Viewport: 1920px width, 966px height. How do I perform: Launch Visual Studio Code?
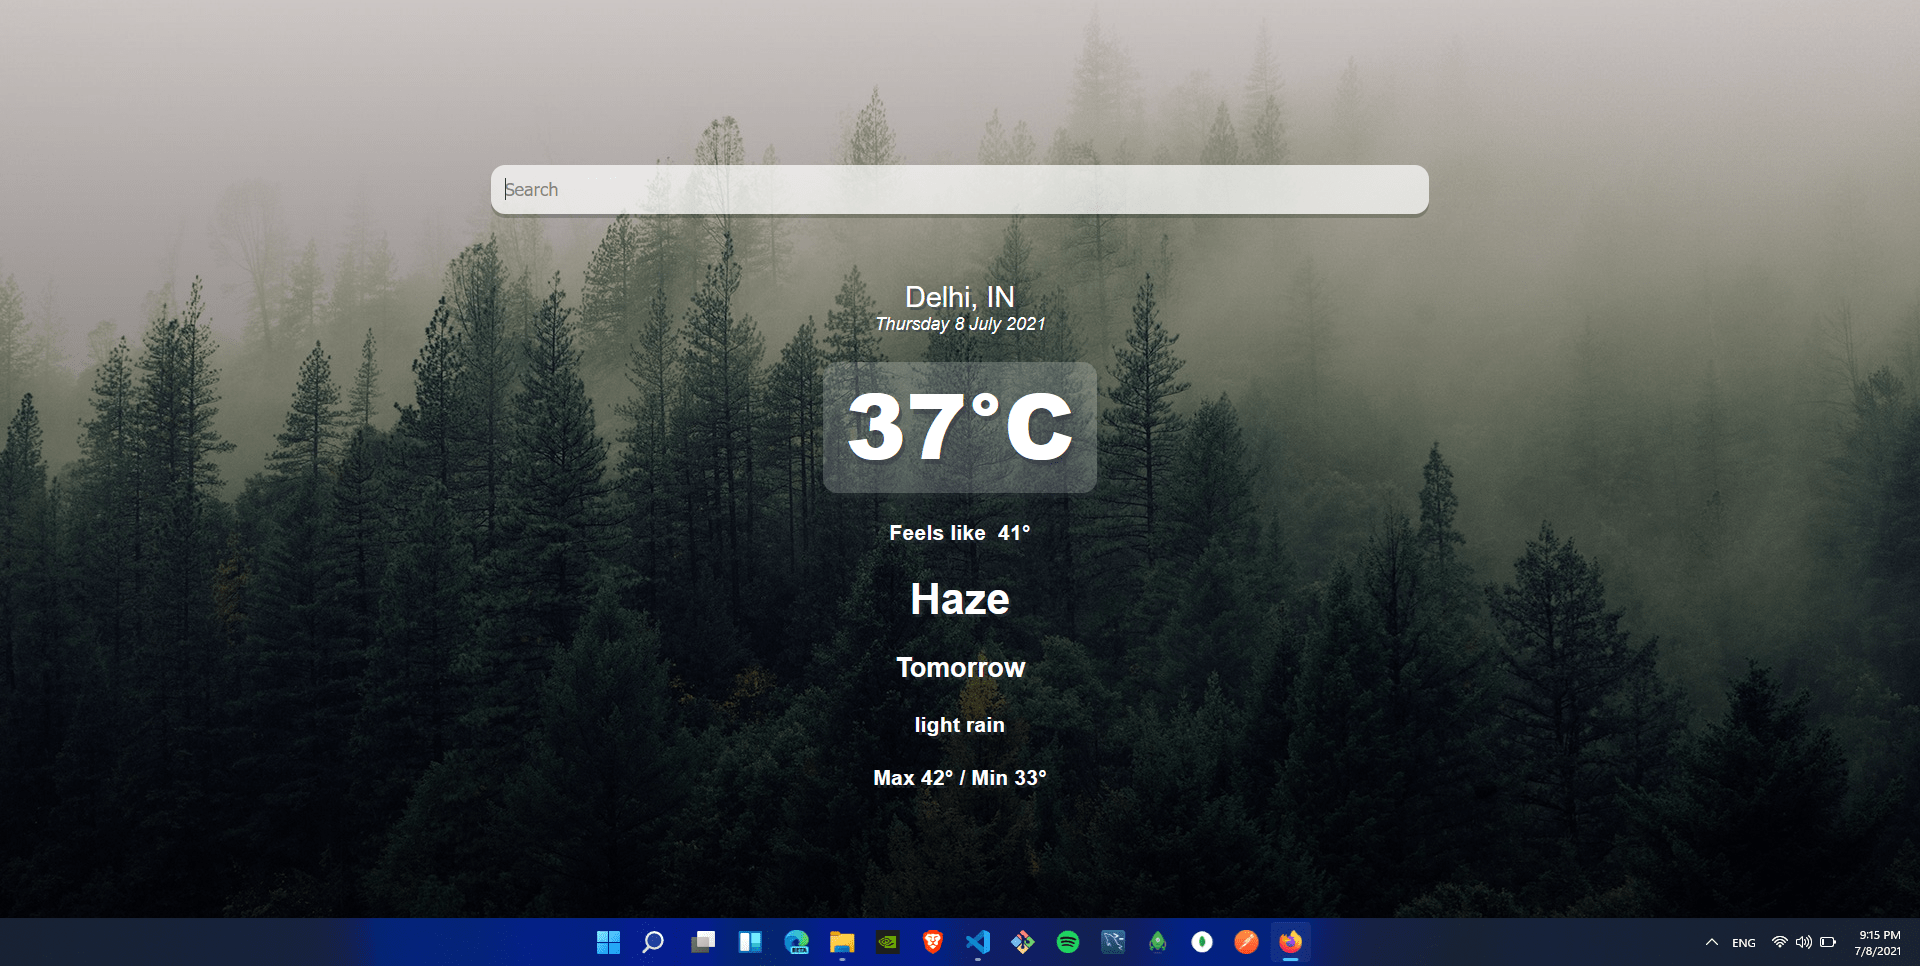pyautogui.click(x=977, y=941)
